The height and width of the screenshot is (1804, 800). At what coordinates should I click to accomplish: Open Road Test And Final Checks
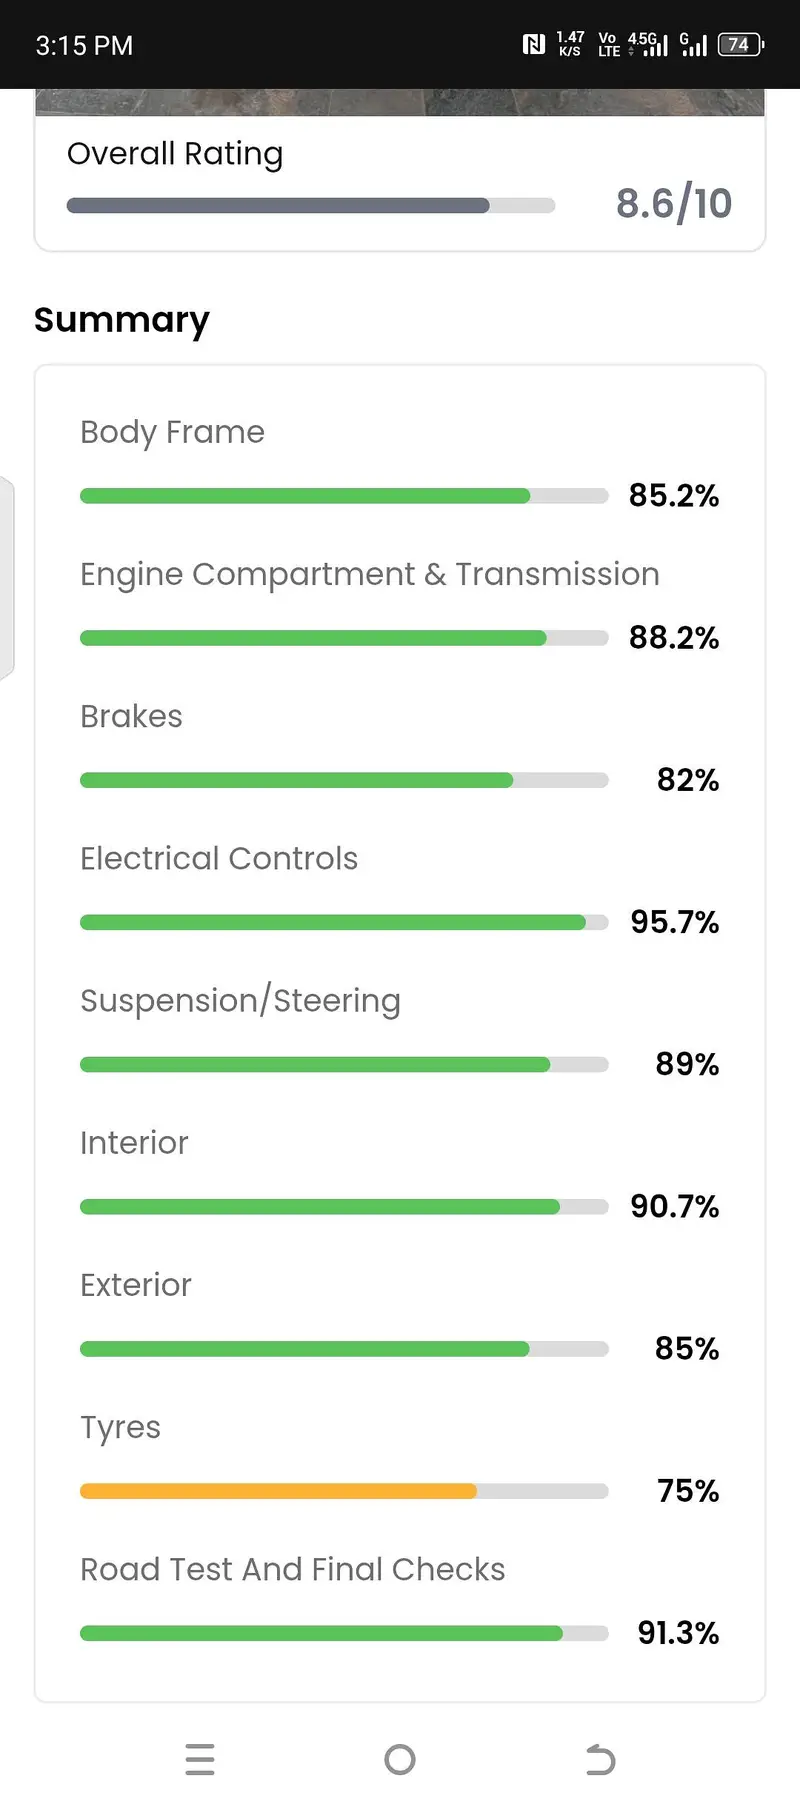292,1569
